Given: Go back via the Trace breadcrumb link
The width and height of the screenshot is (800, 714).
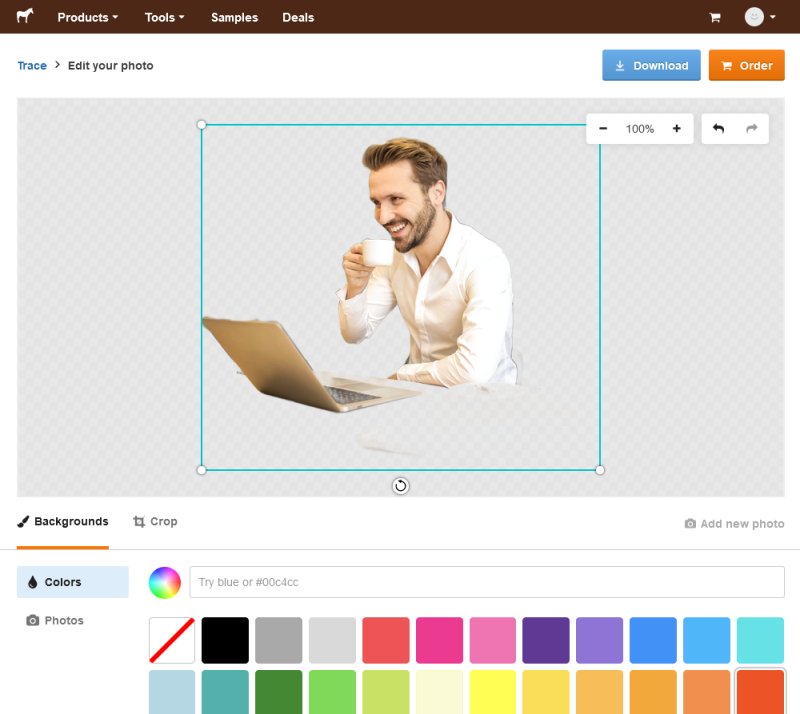Looking at the screenshot, I should (31, 65).
